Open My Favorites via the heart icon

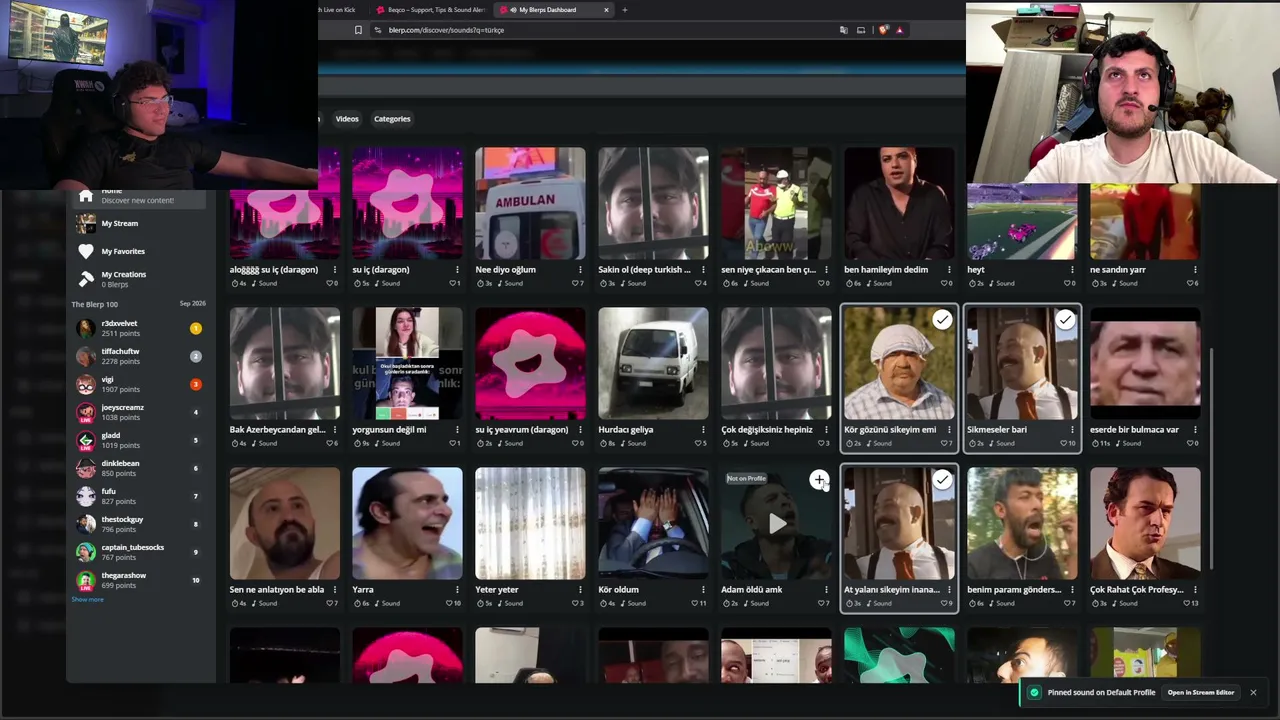coord(86,251)
